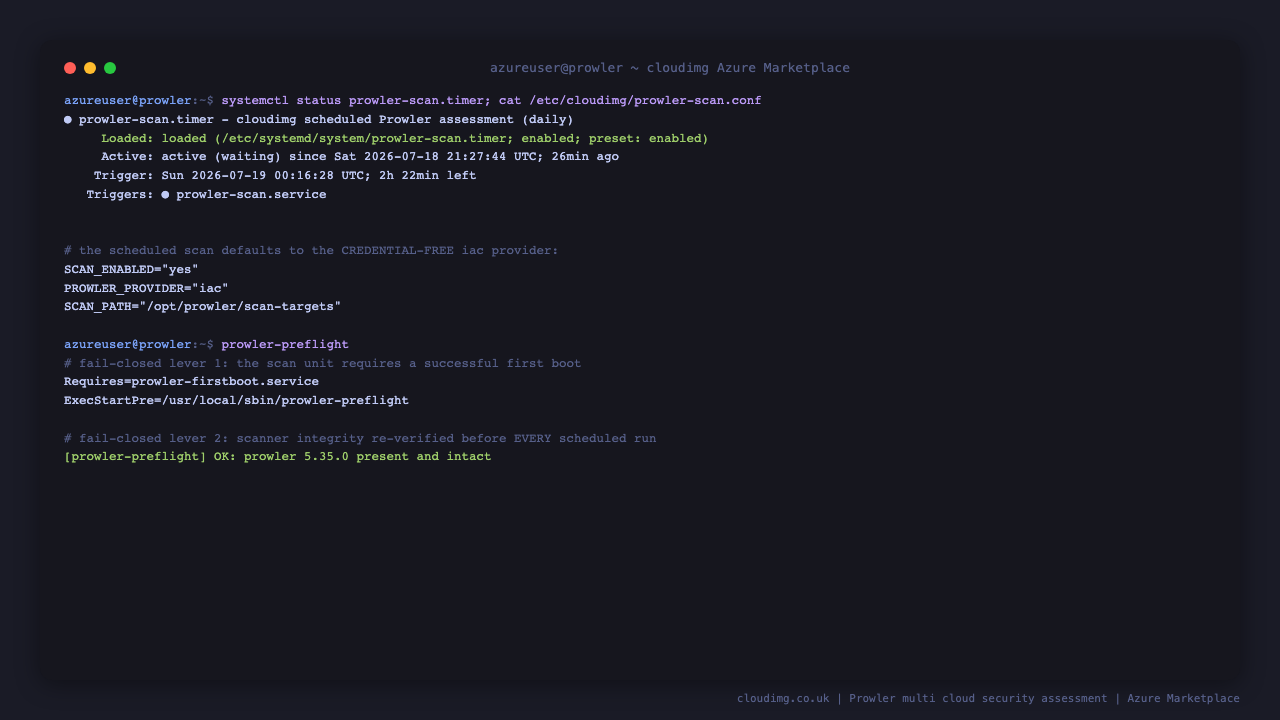The image size is (1280, 720).
Task: Click the prowler-preflight command at second prompt
Action: point(285,345)
